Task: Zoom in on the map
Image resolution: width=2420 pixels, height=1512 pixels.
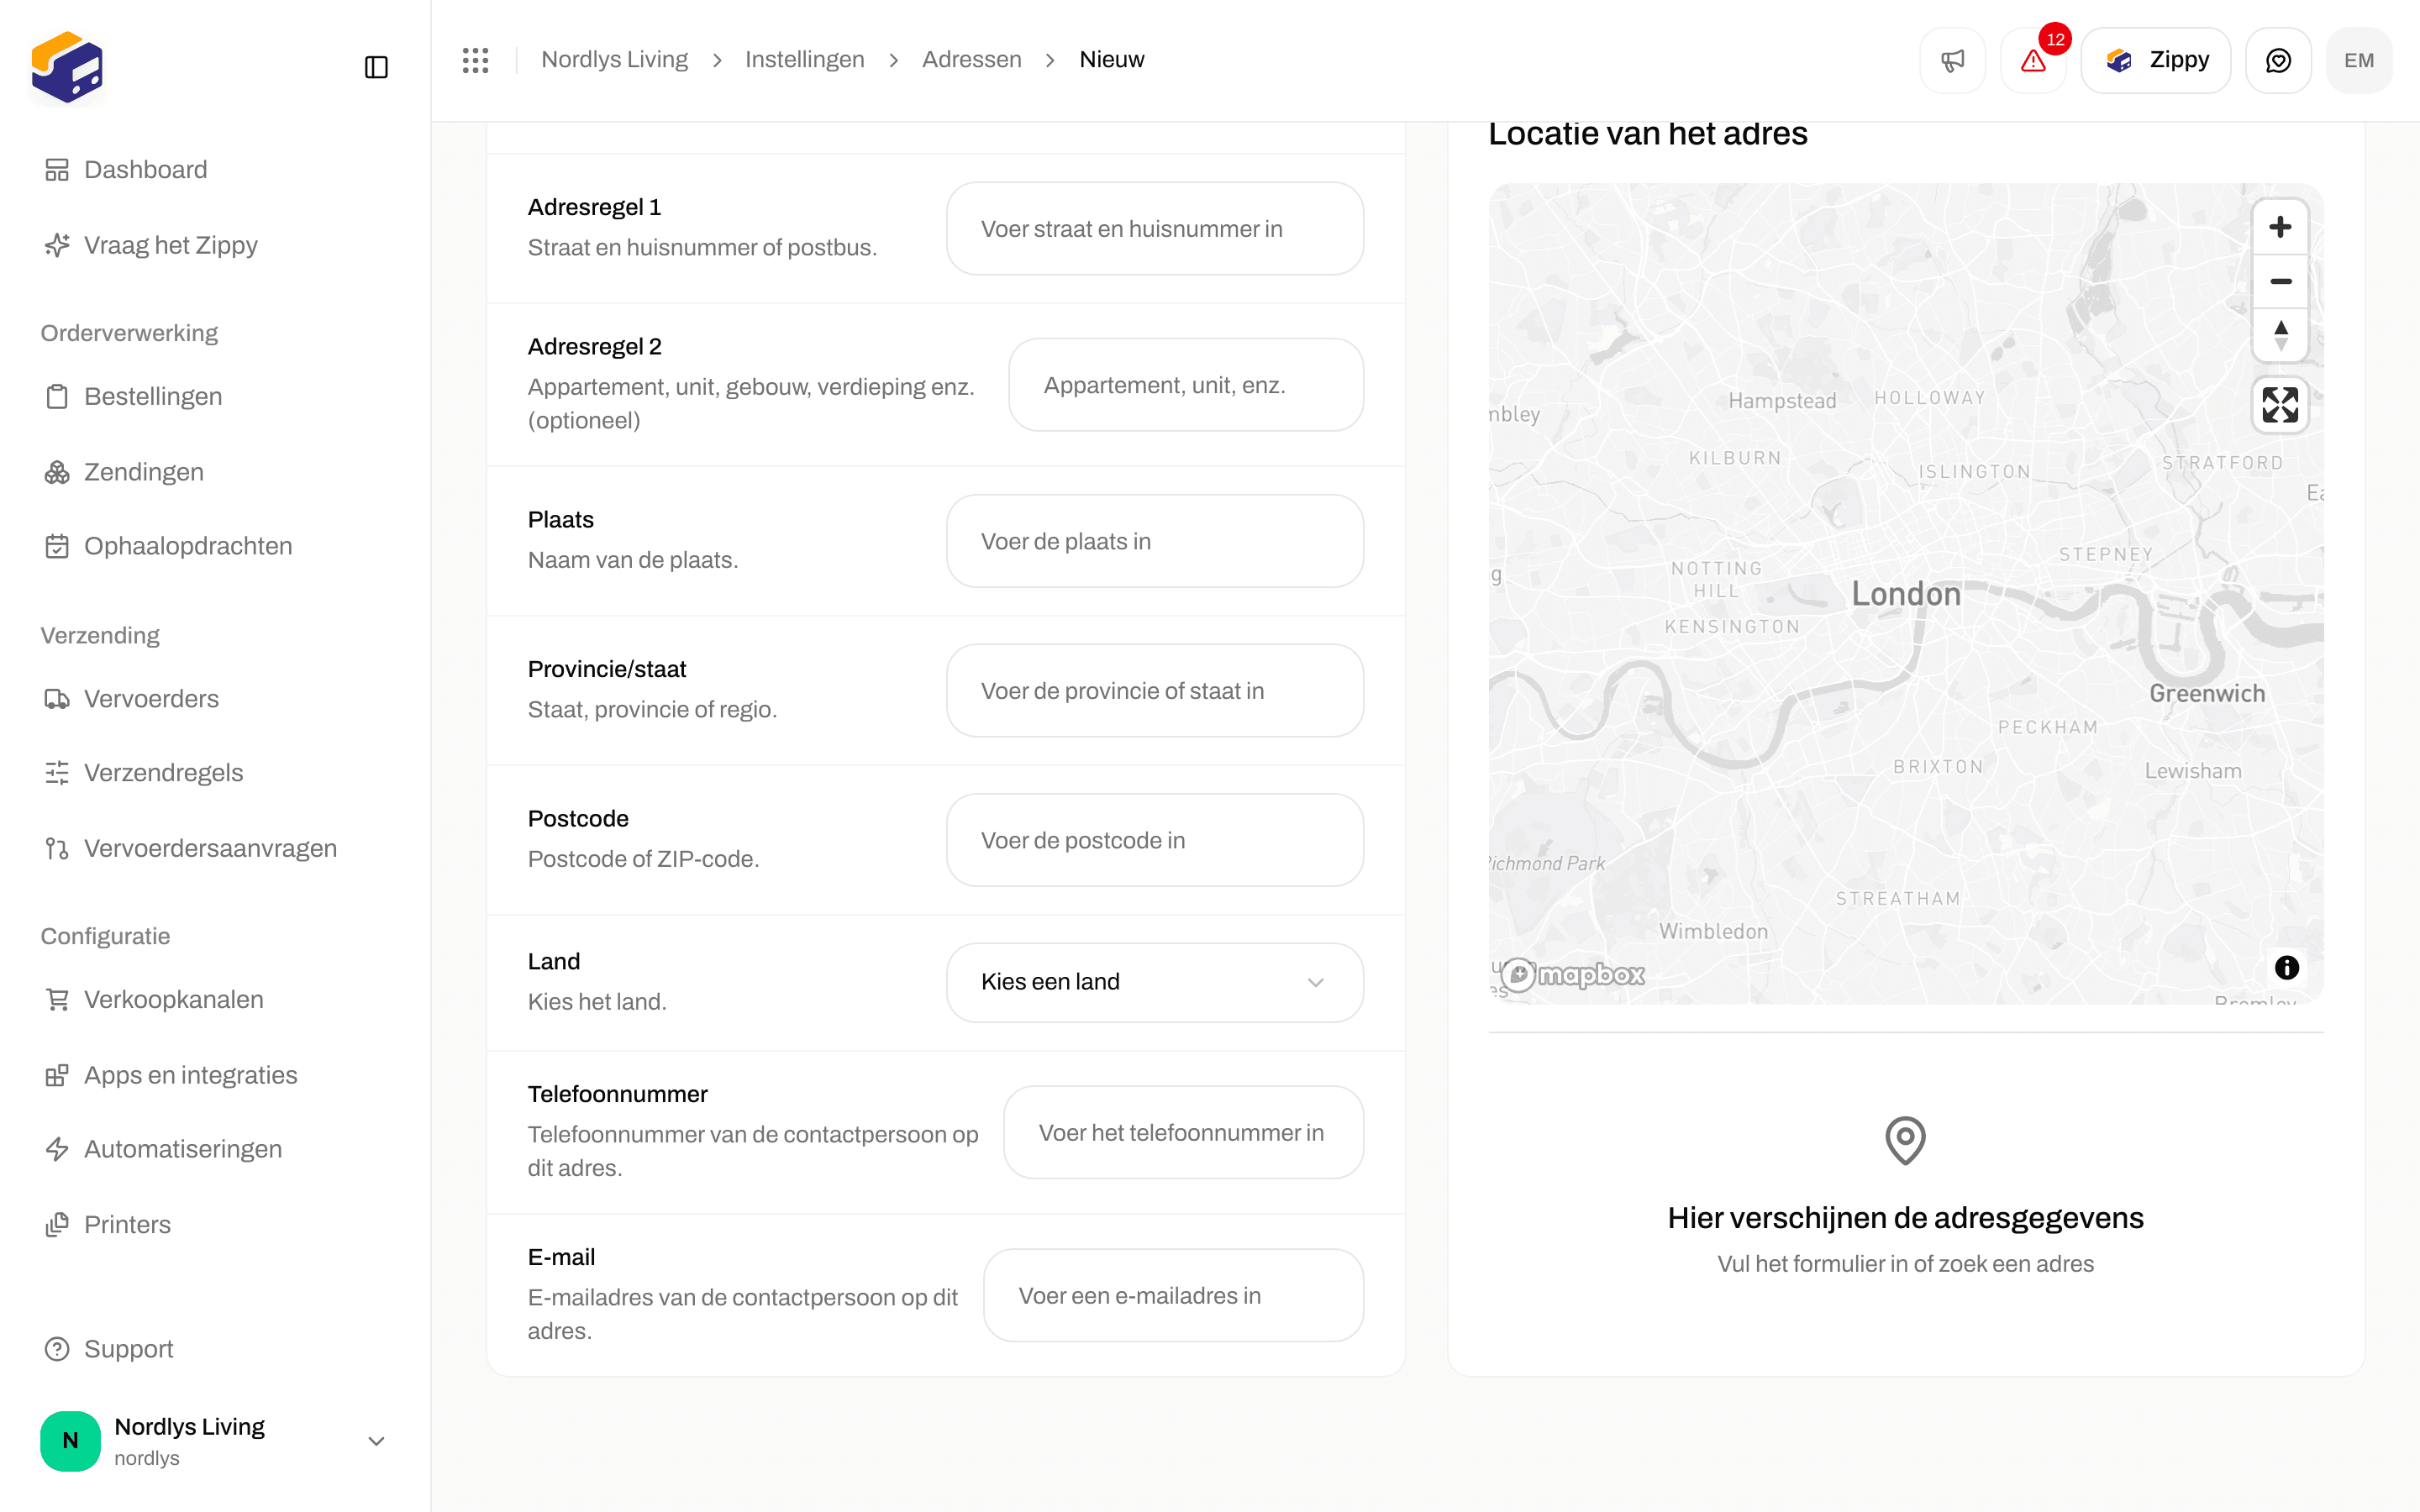Action: 2280,227
